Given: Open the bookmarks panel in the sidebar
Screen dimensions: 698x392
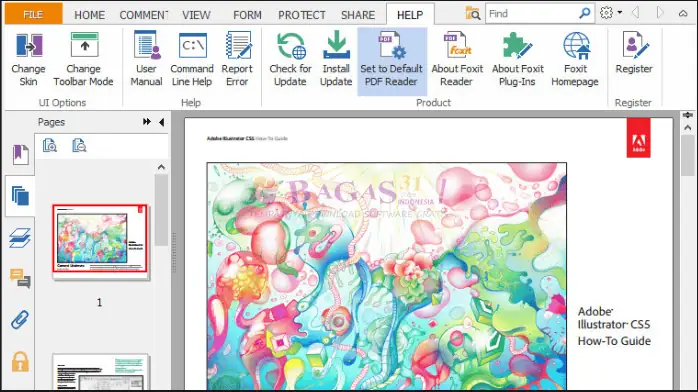Looking at the screenshot, I should [x=20, y=155].
